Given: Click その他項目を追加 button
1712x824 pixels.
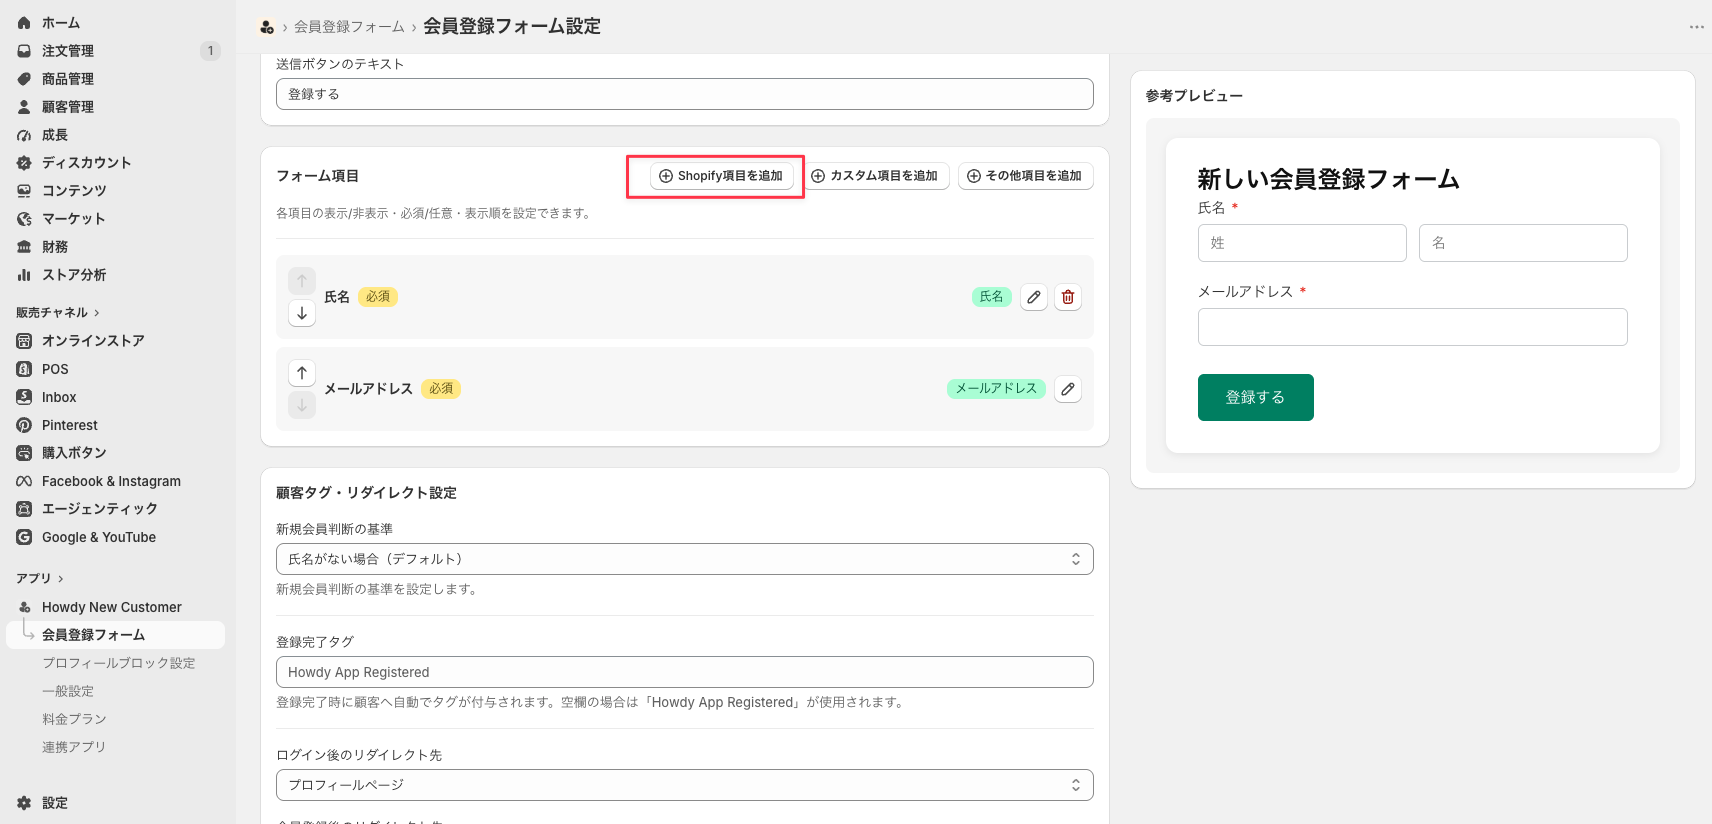Looking at the screenshot, I should pyautogui.click(x=1026, y=176).
